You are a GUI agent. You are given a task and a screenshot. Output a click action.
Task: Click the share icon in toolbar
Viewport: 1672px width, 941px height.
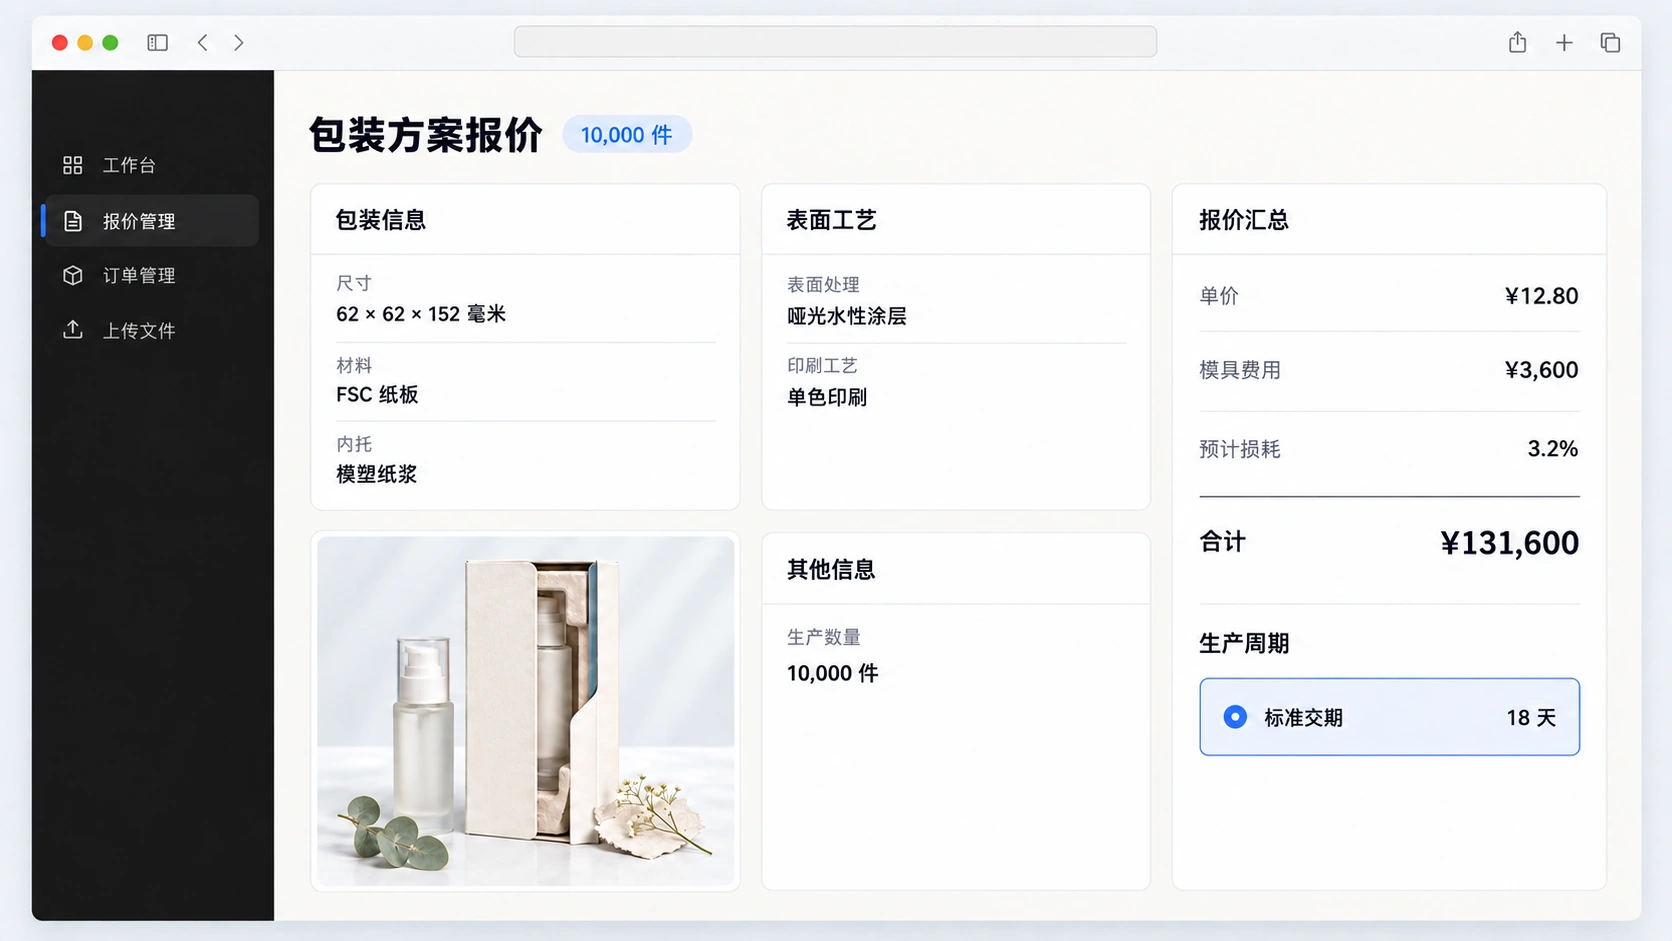pos(1517,42)
